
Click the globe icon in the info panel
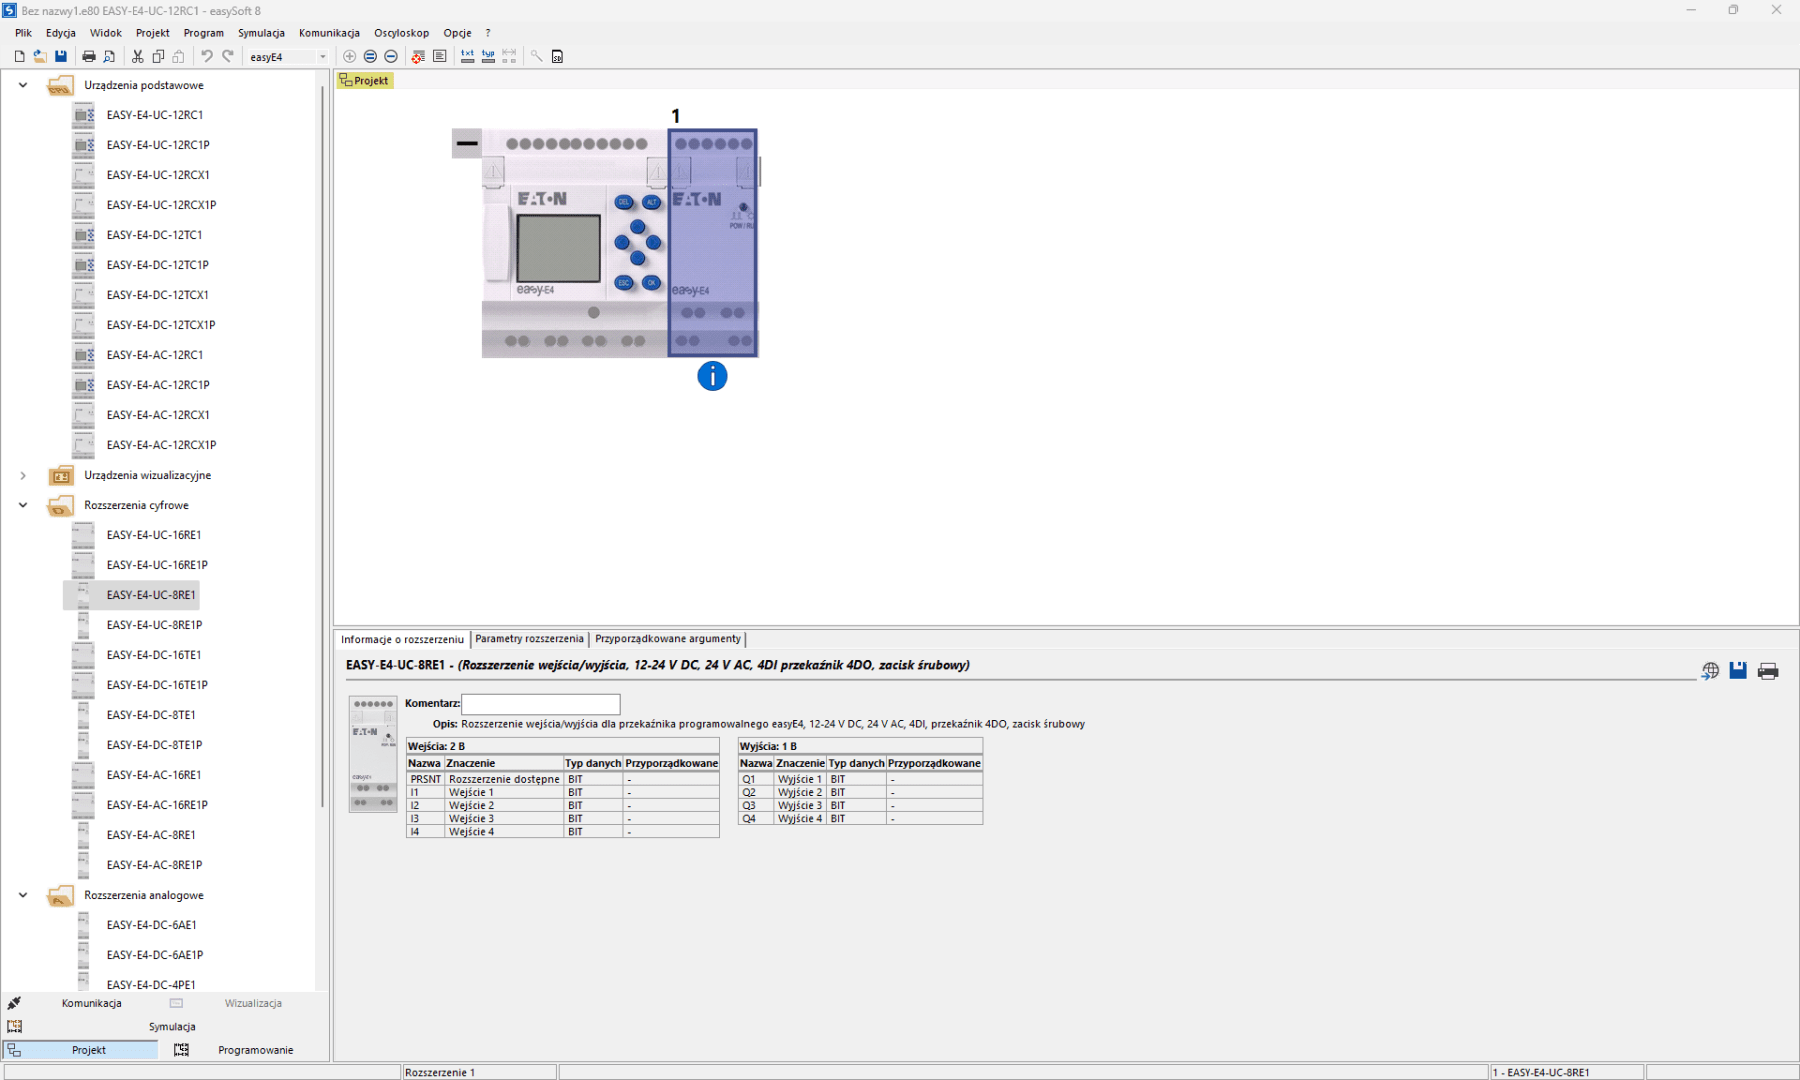tap(1710, 671)
